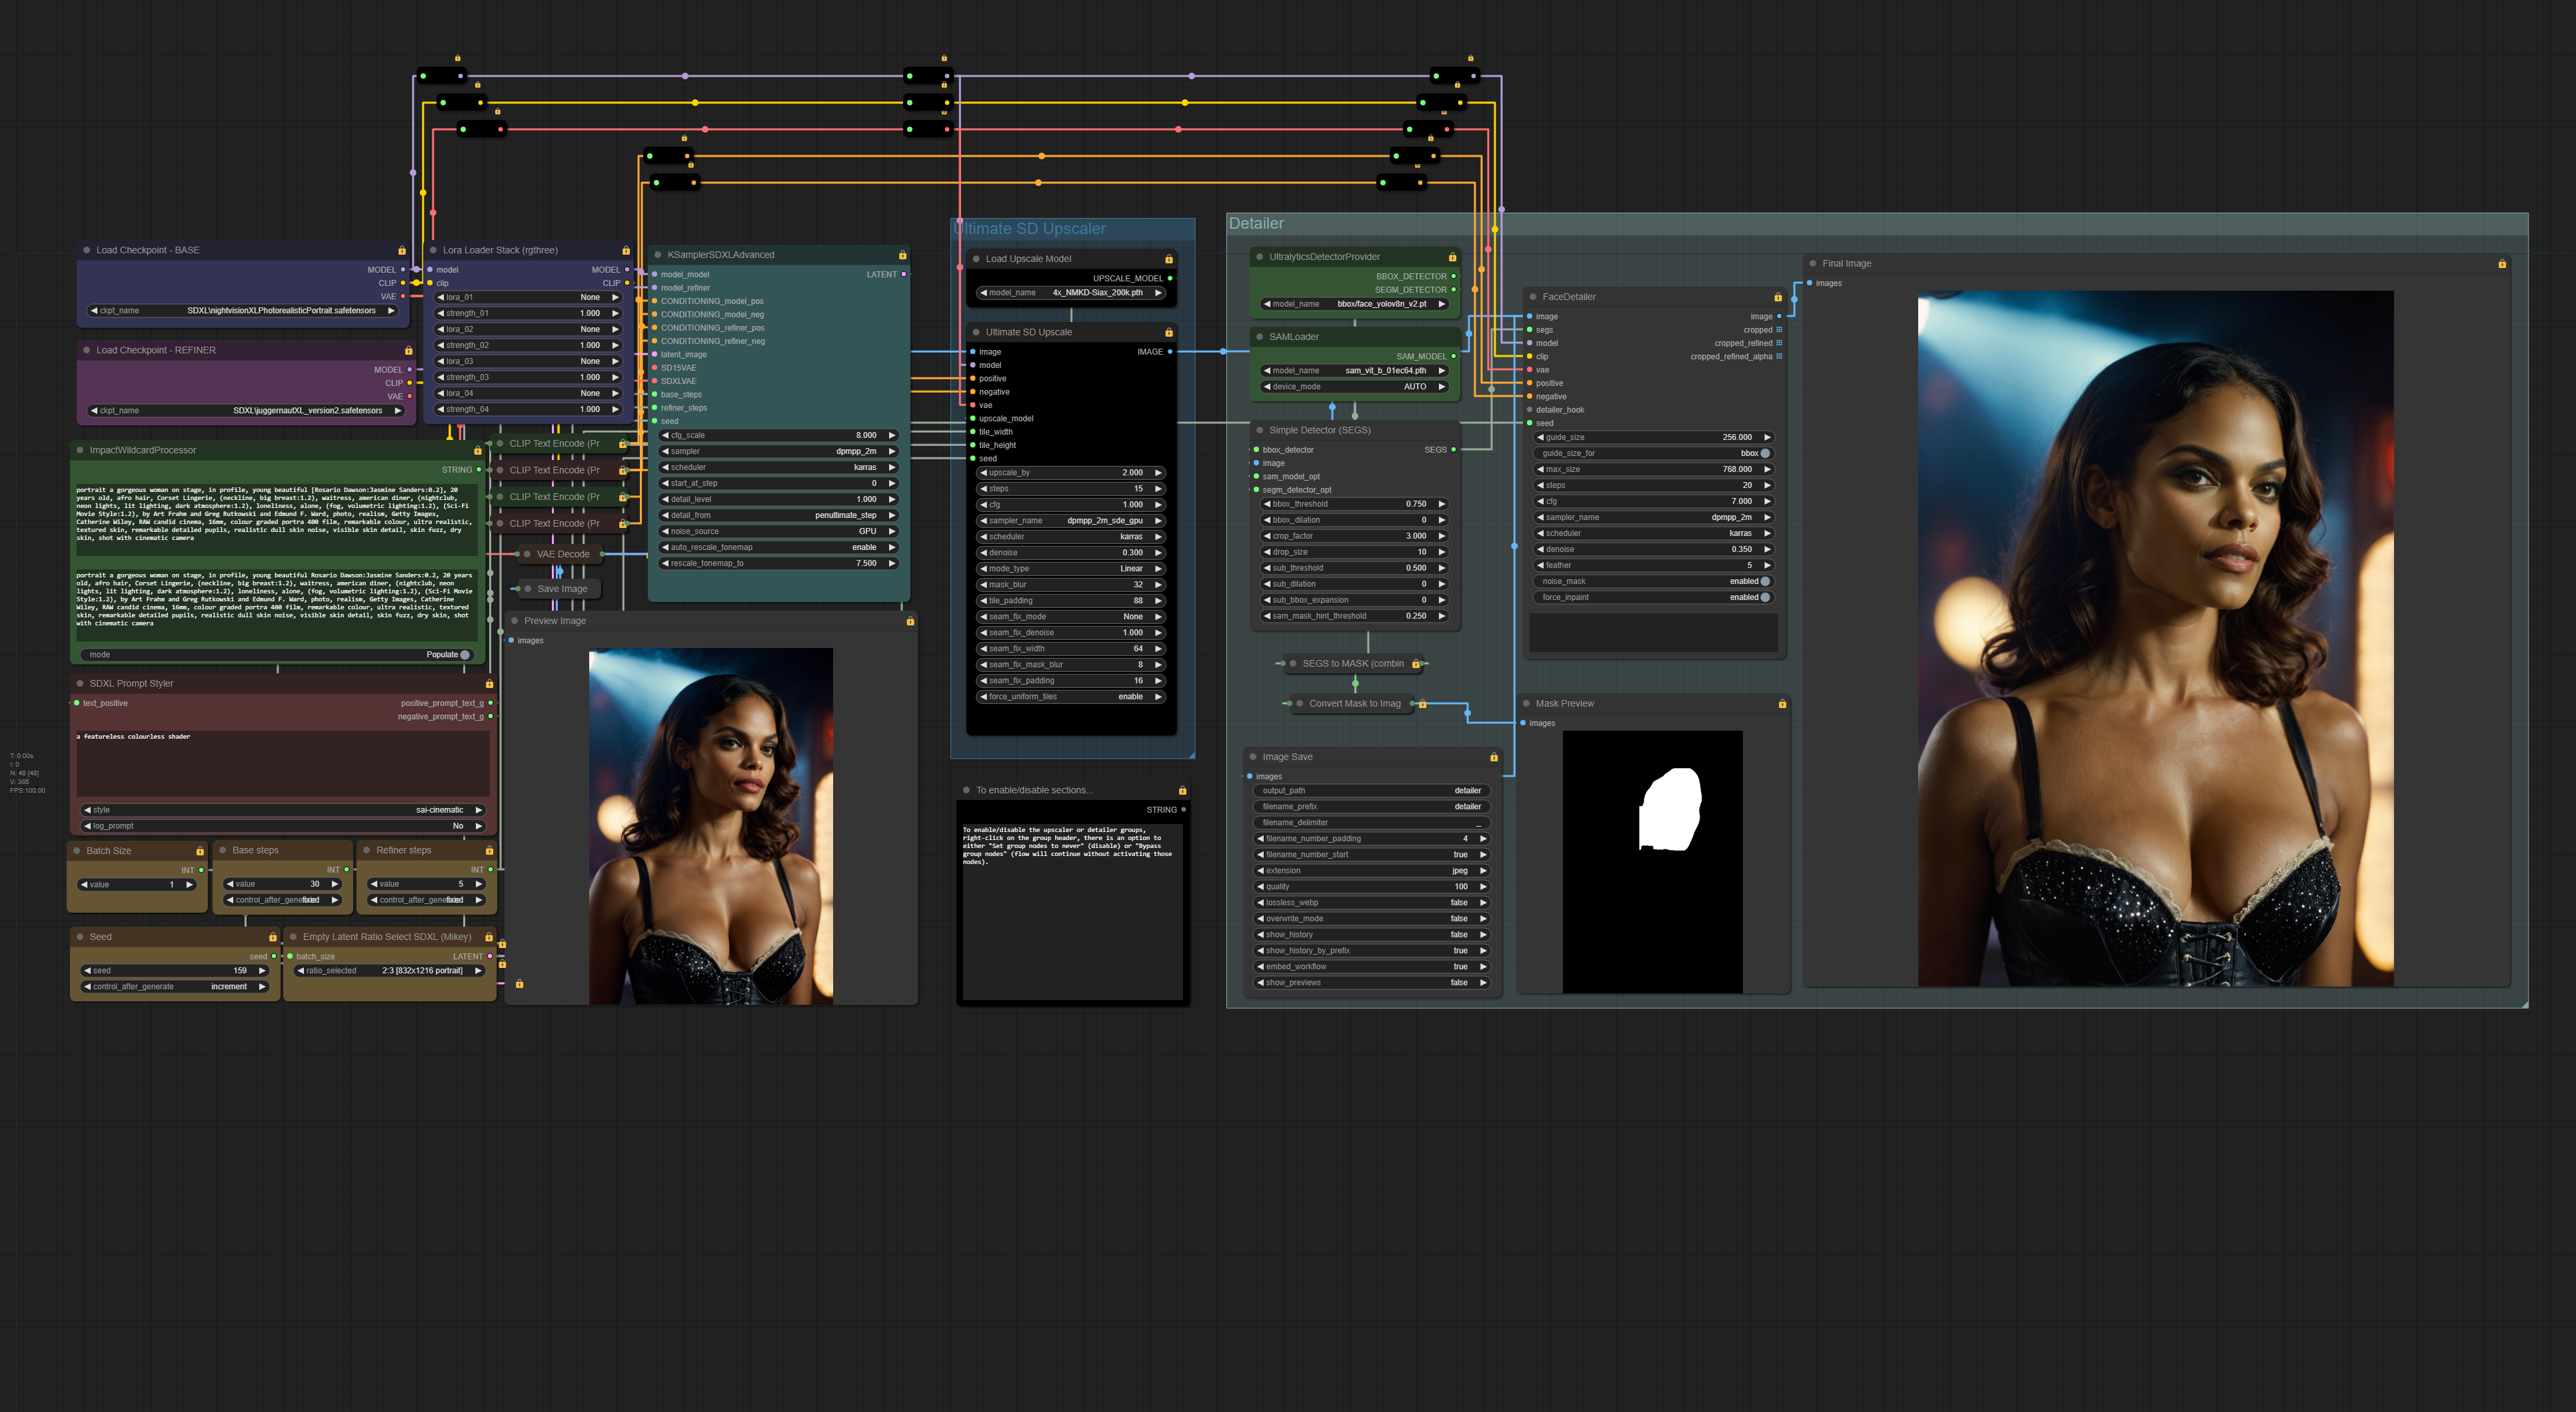Click the lock icon on FaceDetailer node

[1777, 297]
